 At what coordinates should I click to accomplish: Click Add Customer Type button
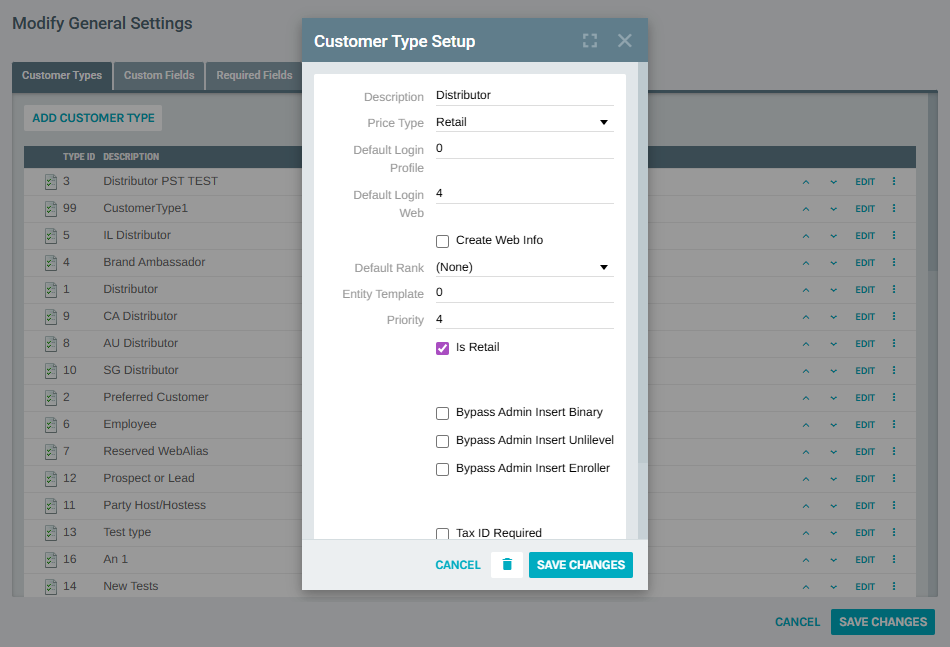(x=93, y=118)
